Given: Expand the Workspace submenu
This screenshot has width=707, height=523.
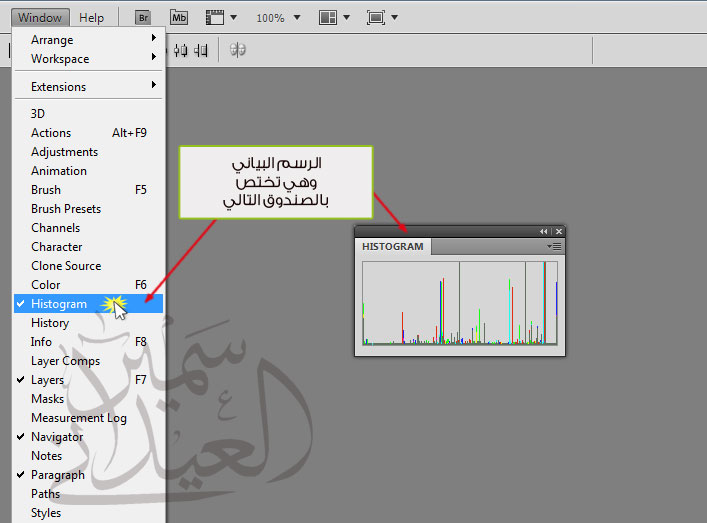Looking at the screenshot, I should pyautogui.click(x=60, y=59).
